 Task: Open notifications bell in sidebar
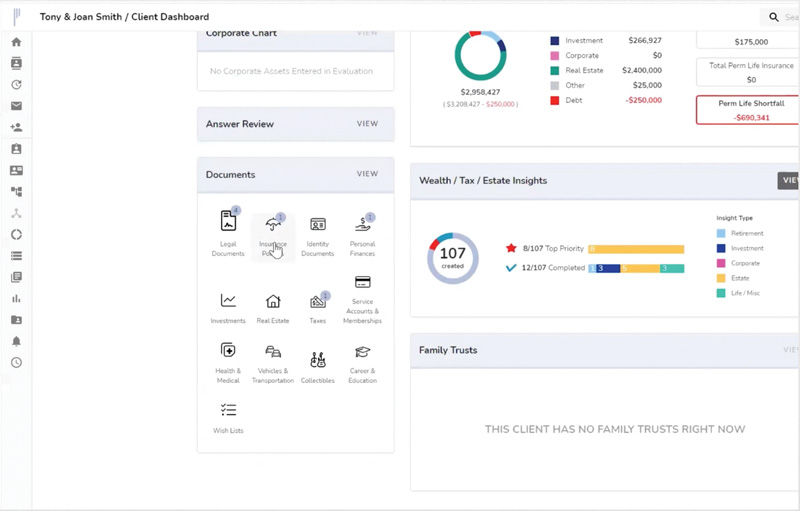pos(16,341)
